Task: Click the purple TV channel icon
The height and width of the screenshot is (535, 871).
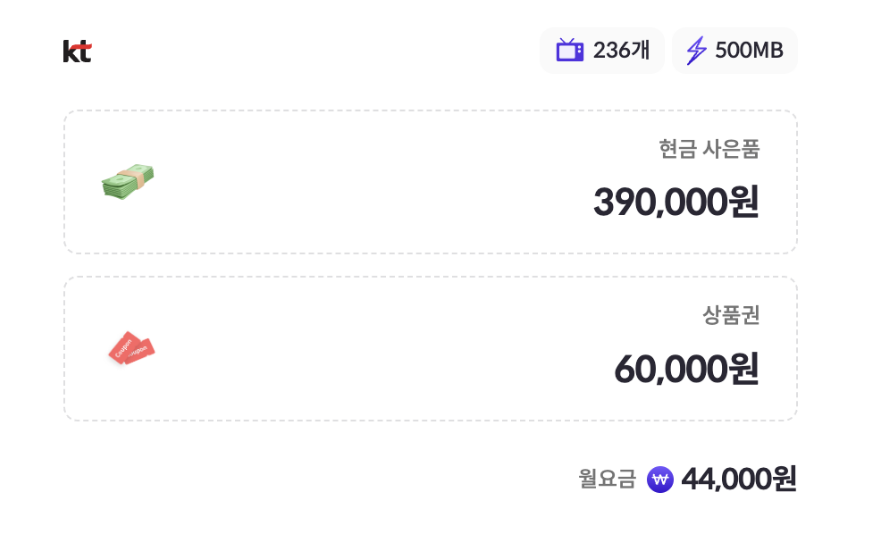Action: point(570,50)
